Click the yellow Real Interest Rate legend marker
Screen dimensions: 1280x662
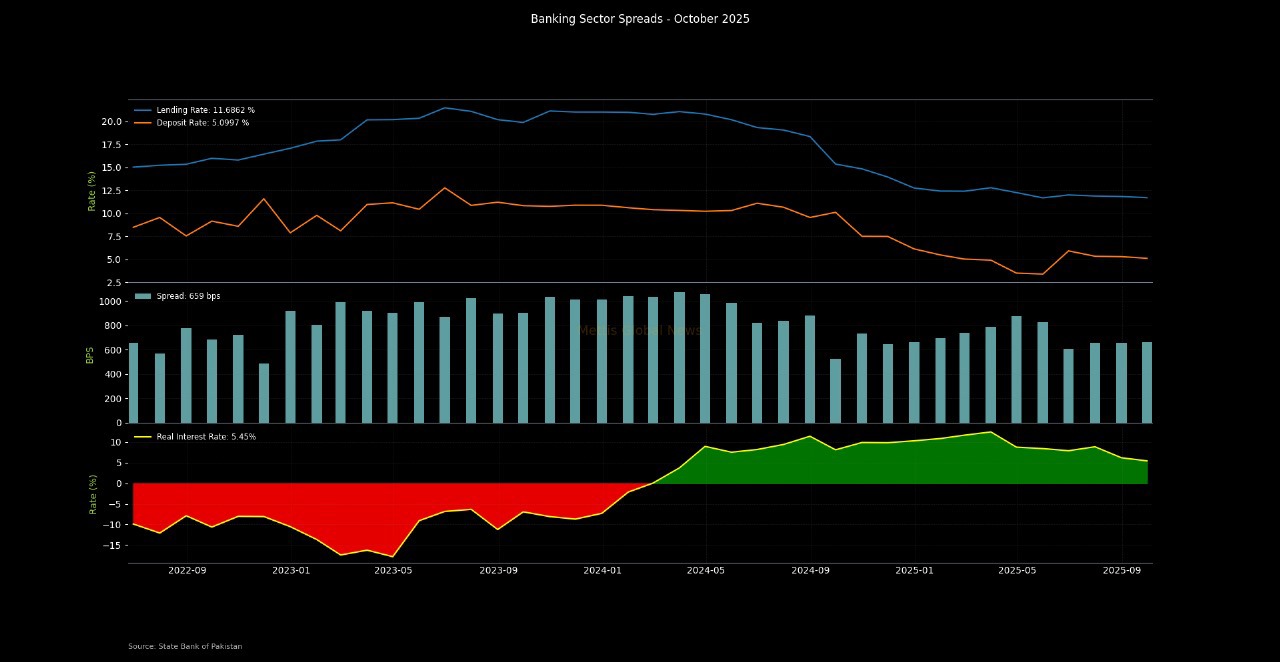[x=143, y=437]
